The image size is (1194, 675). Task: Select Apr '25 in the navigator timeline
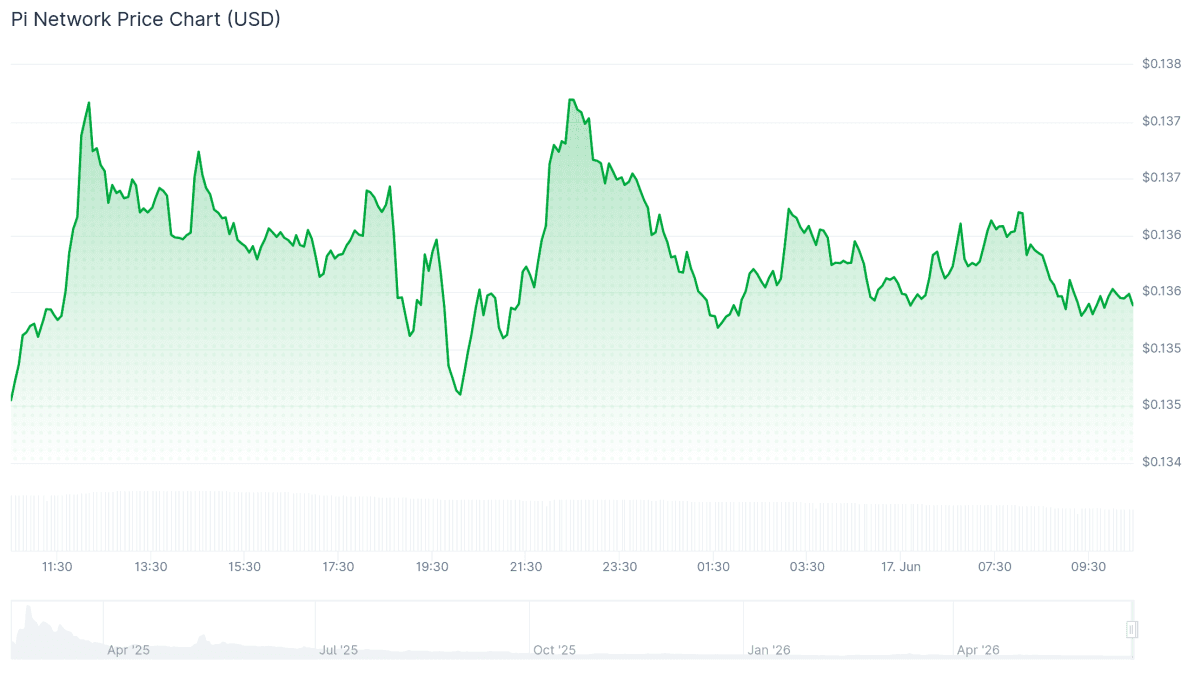tap(128, 650)
